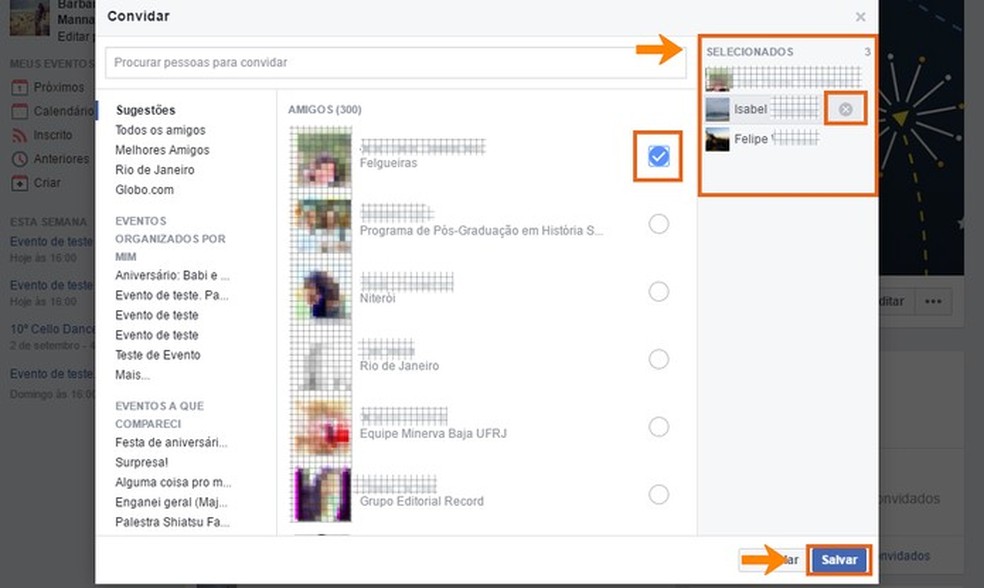Select the friend from Rio de Janeiro
This screenshot has width=984, height=588.
658,359
